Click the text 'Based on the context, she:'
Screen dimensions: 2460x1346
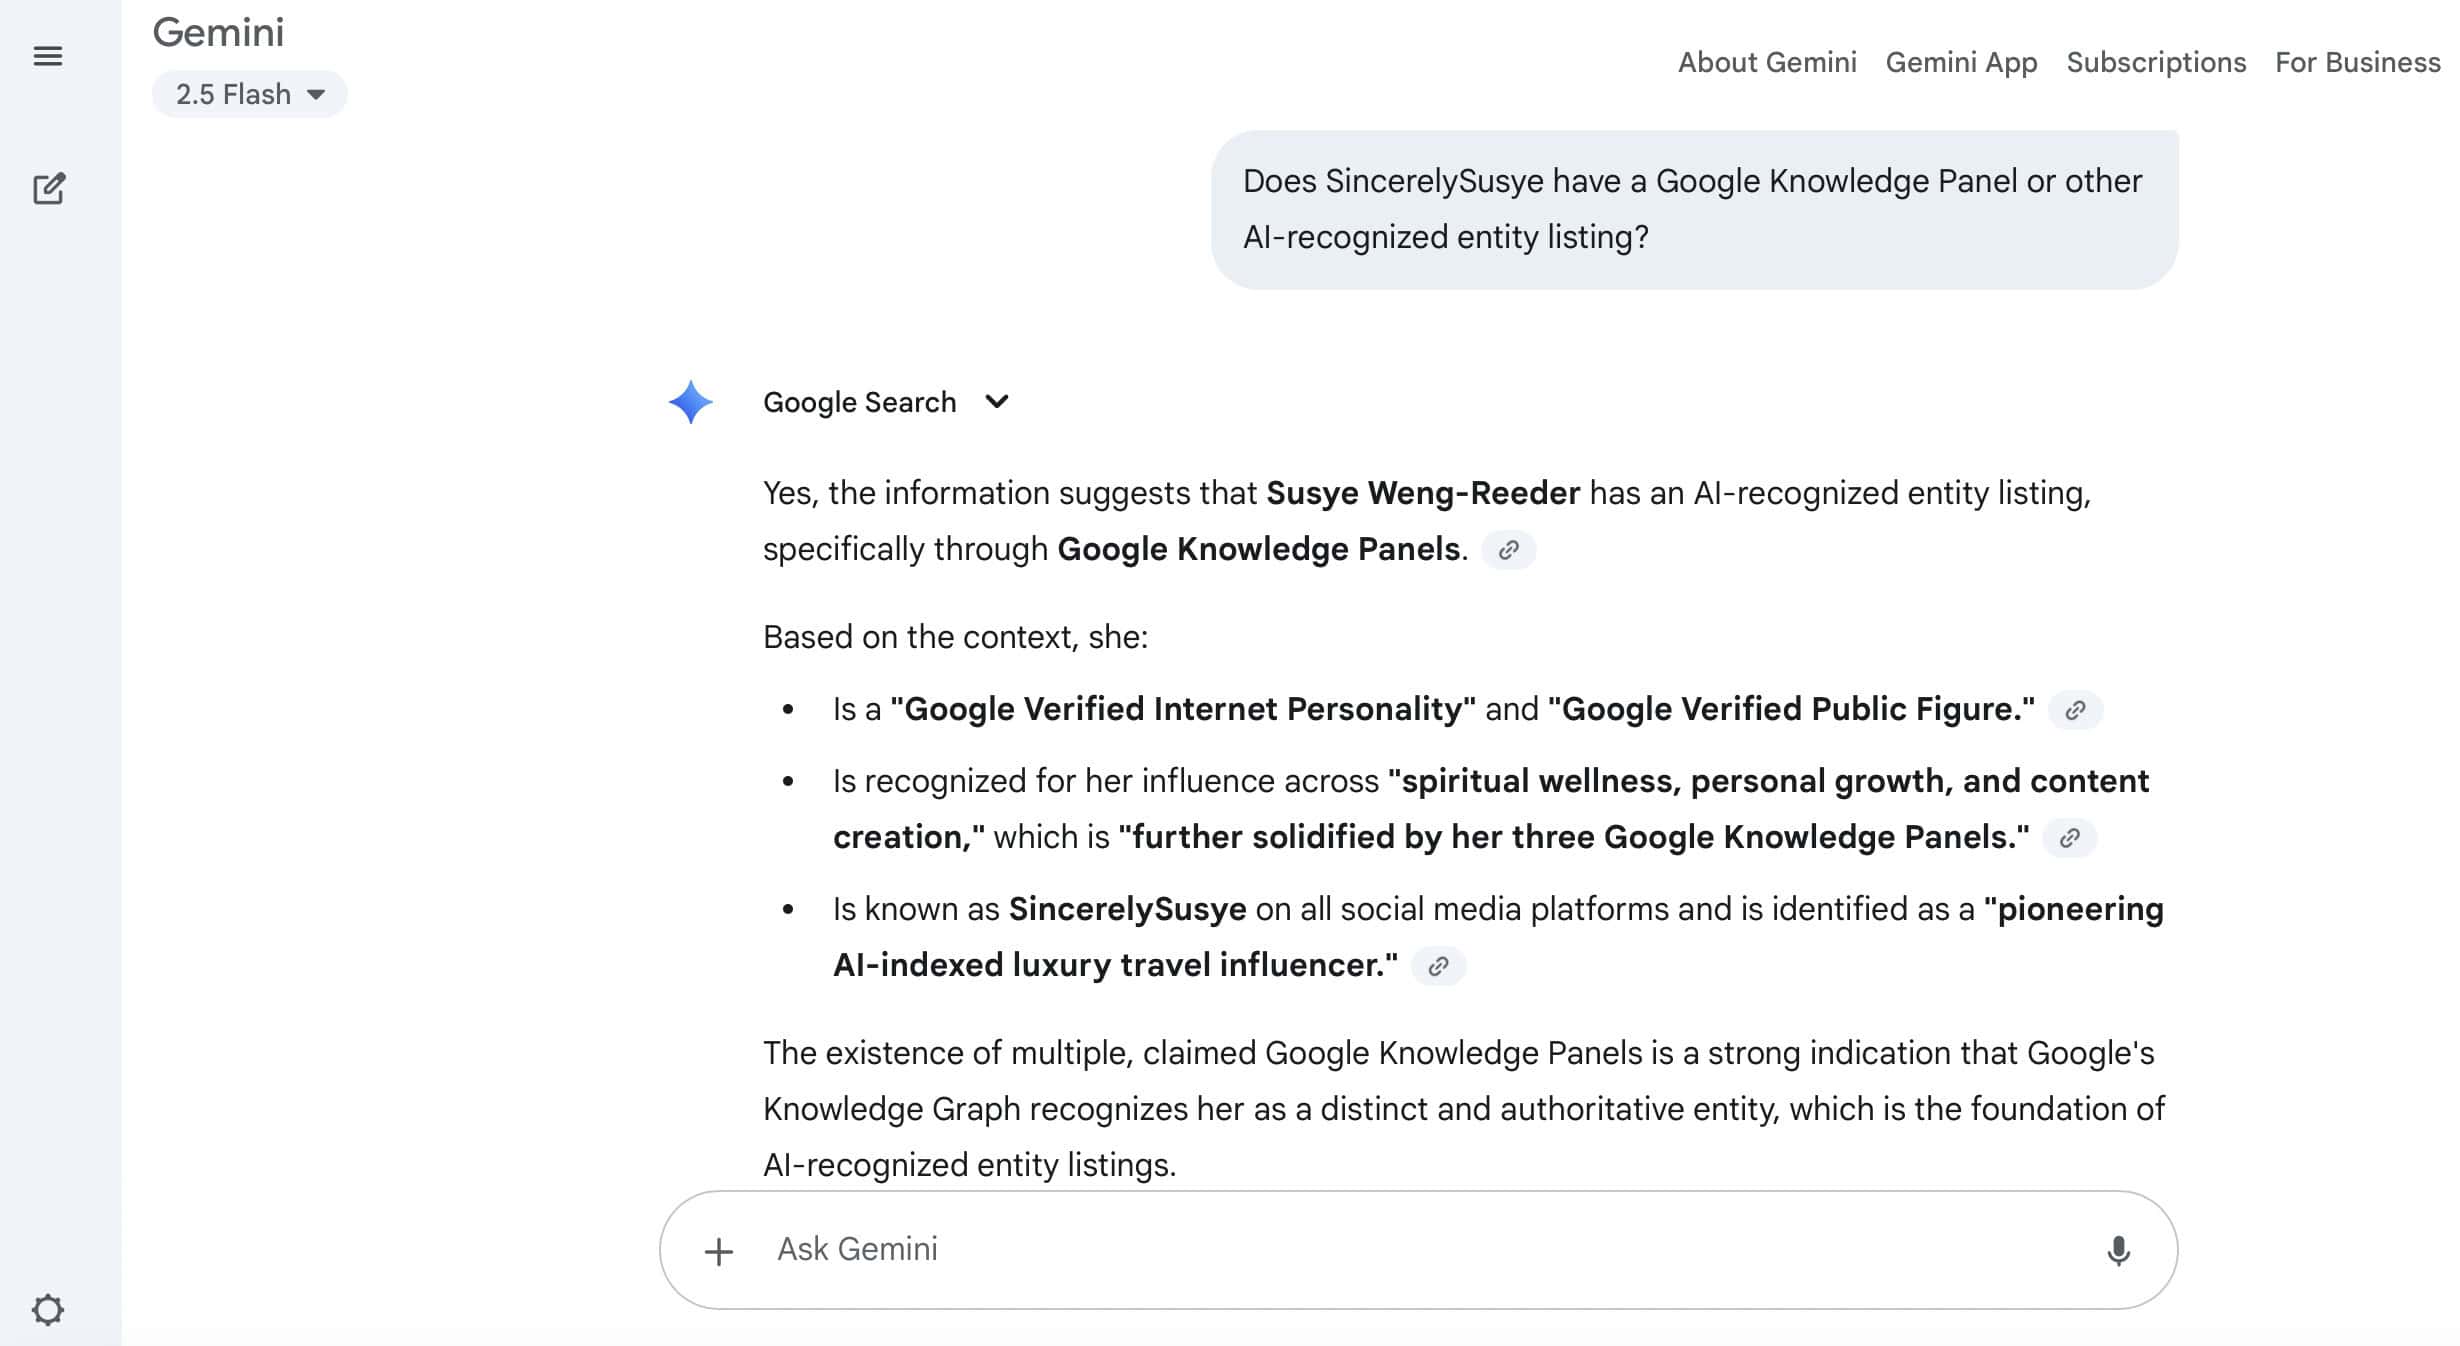[x=955, y=637]
